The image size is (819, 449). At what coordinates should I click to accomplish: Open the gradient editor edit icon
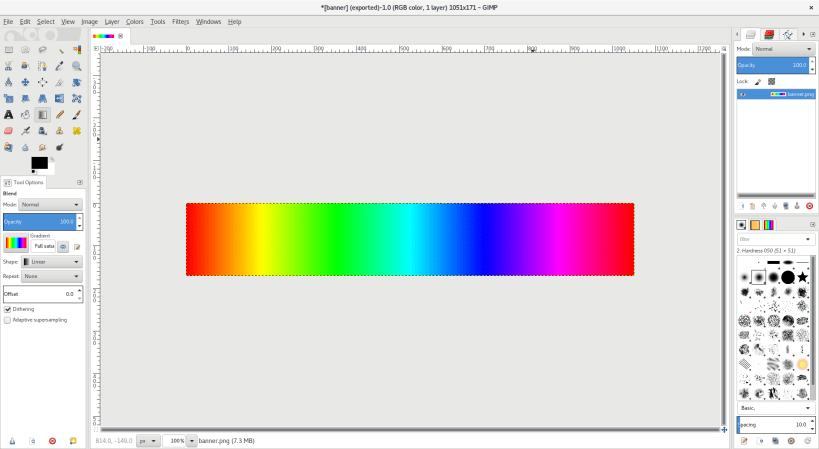tap(77, 247)
